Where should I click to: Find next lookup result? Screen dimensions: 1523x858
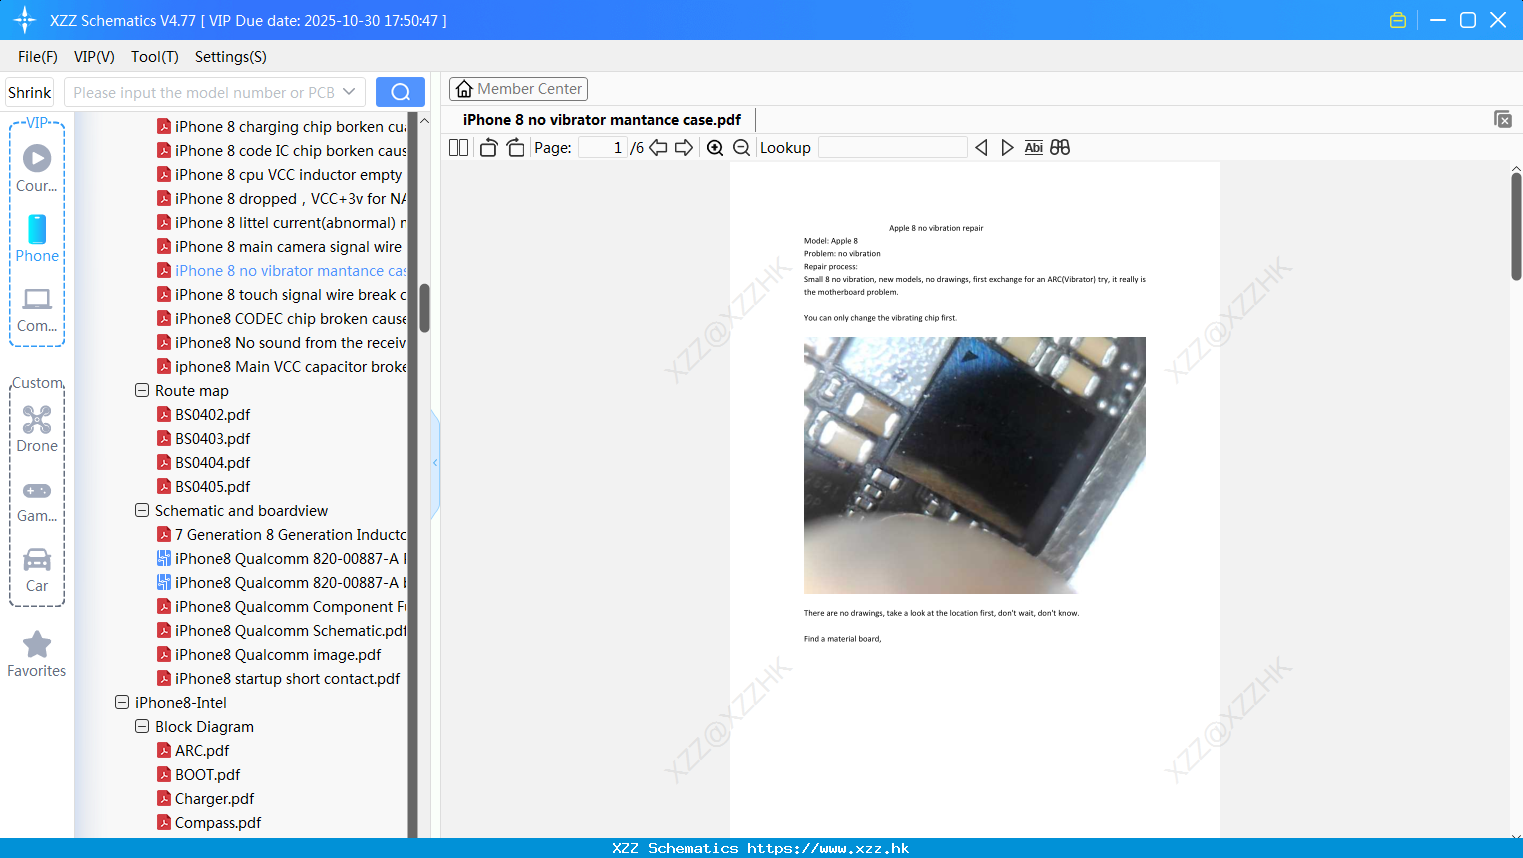[x=1007, y=148]
